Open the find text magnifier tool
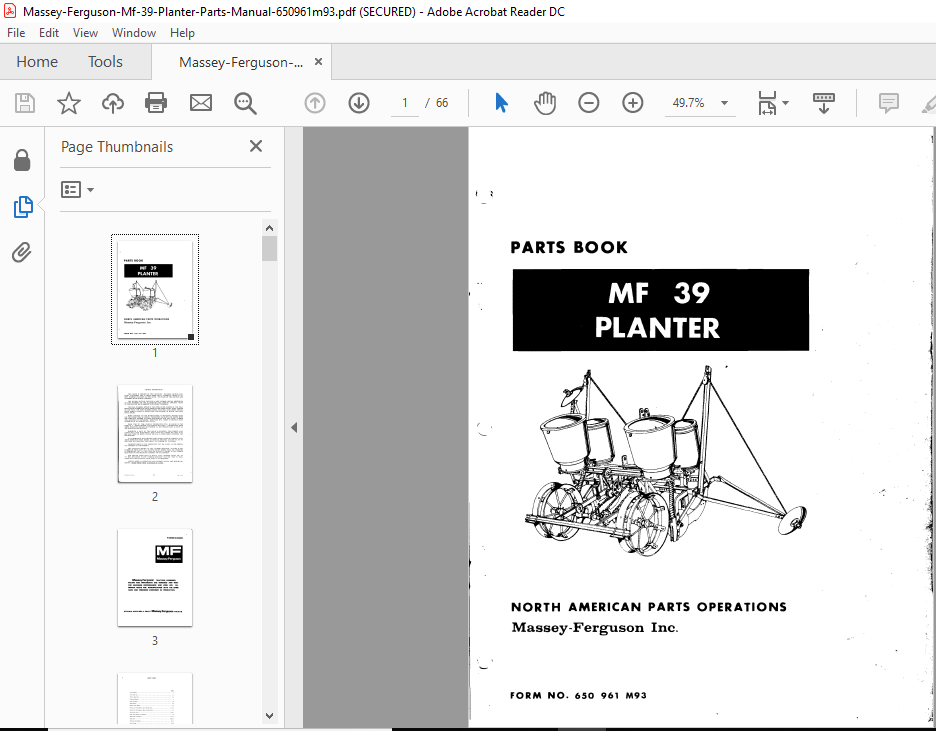Viewport: 936px width, 731px height. [x=245, y=103]
